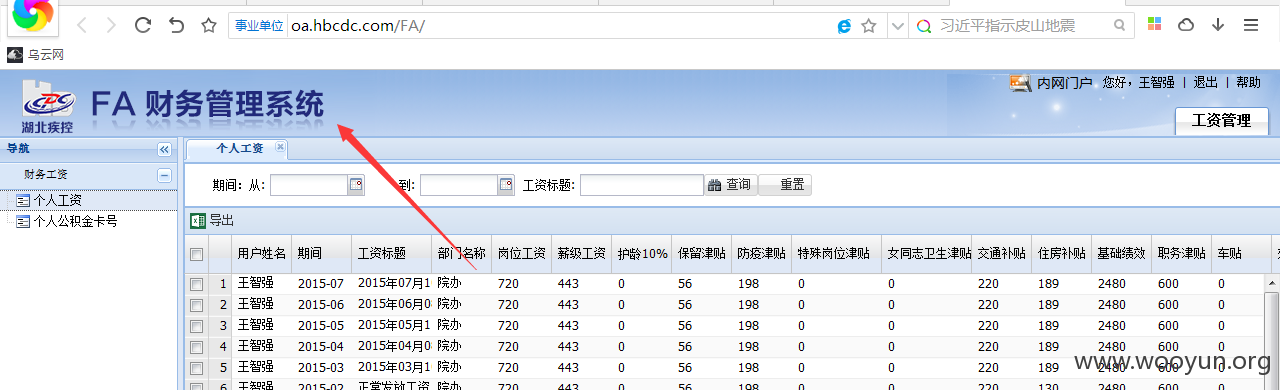
Task: Click the 内网门户 link
Action: click(1064, 83)
